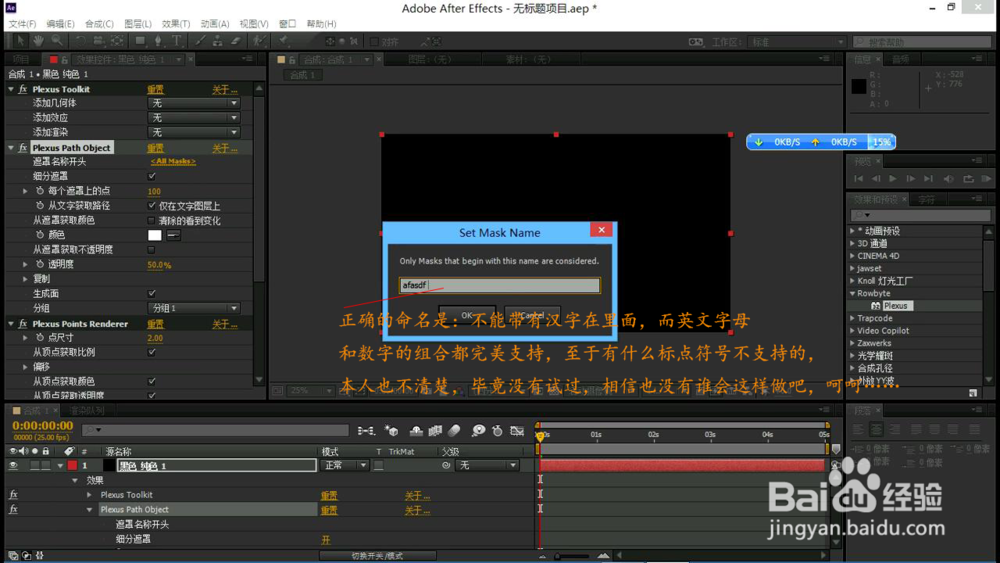Toggle the Shy layers icon in timeline
The image size is (1000, 563).
(416, 431)
